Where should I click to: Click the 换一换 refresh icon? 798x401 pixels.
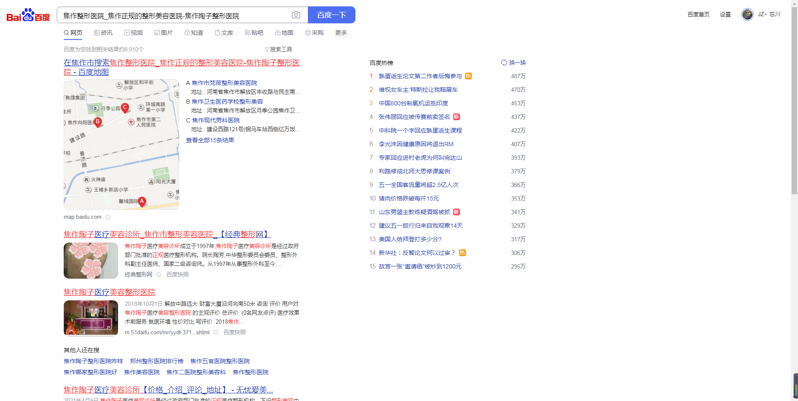(504, 62)
